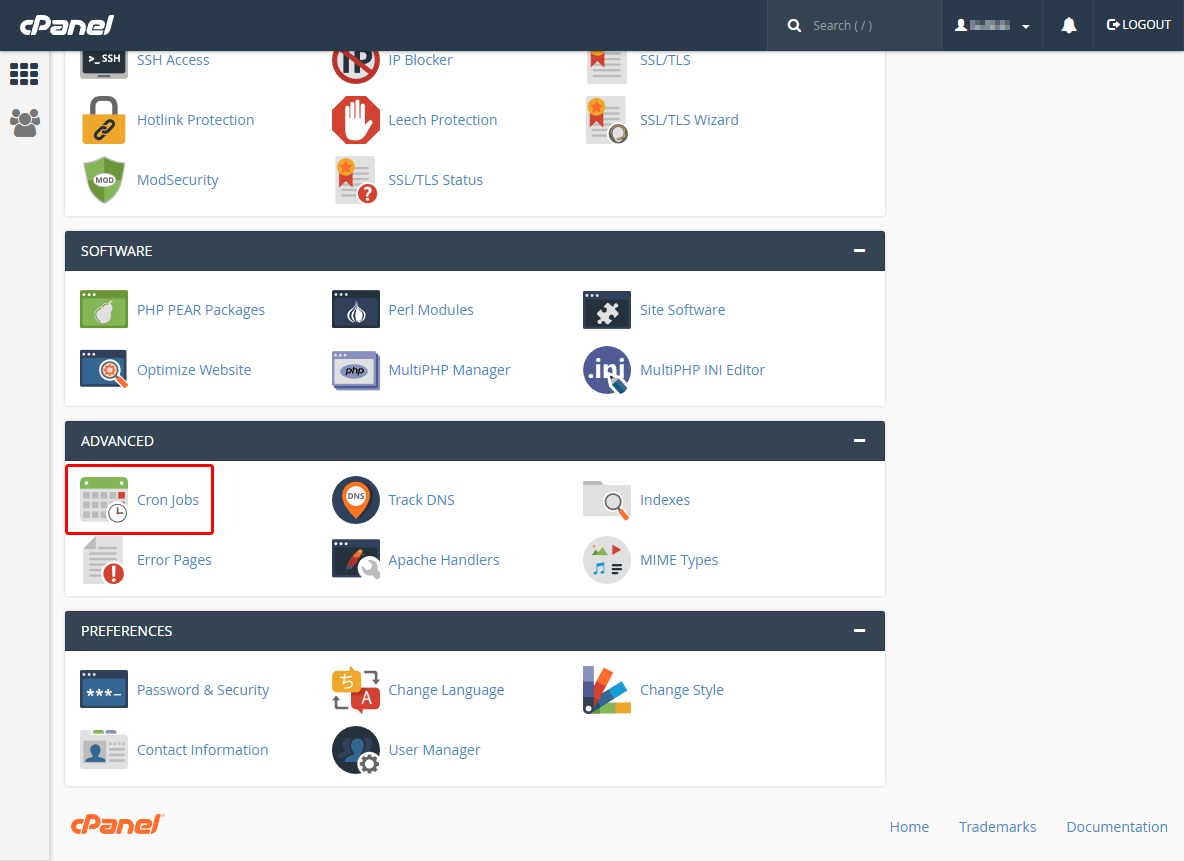This screenshot has height=861, width=1184.
Task: Open the notifications bell icon
Action: click(x=1068, y=26)
